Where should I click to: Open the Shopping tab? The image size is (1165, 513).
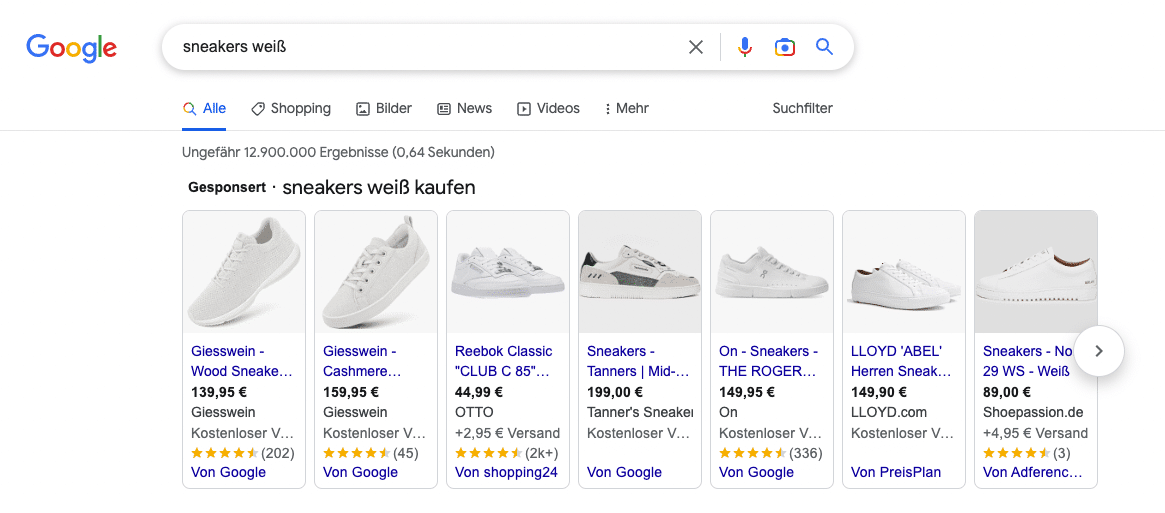pyautogui.click(x=290, y=108)
